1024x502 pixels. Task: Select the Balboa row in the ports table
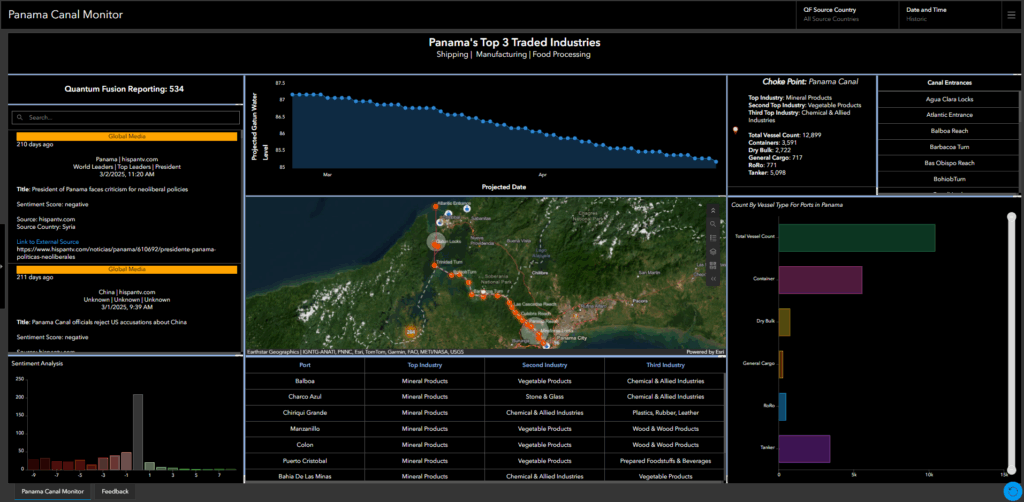coord(305,381)
